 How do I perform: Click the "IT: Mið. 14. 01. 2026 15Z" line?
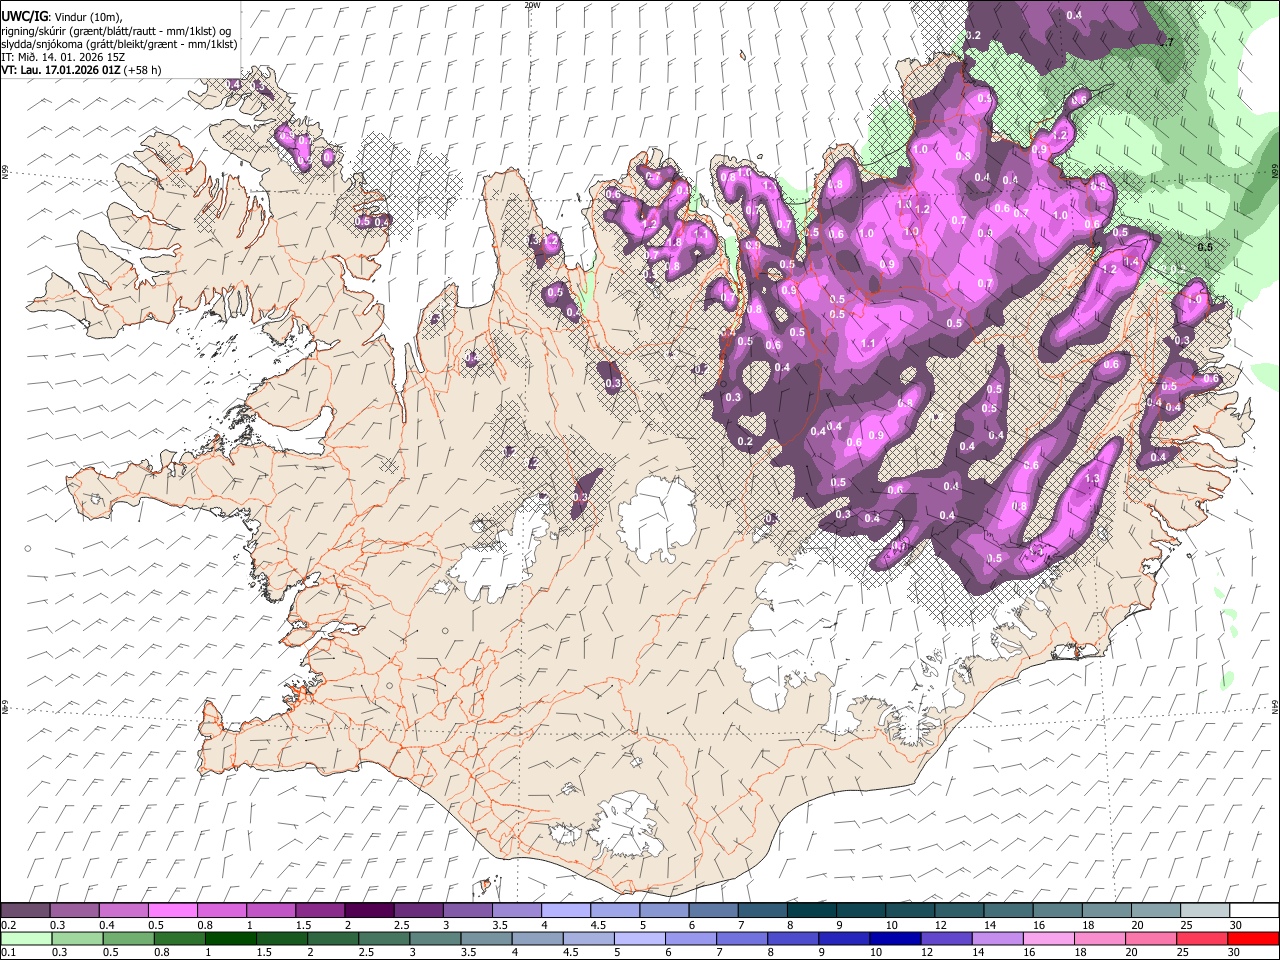63,57
